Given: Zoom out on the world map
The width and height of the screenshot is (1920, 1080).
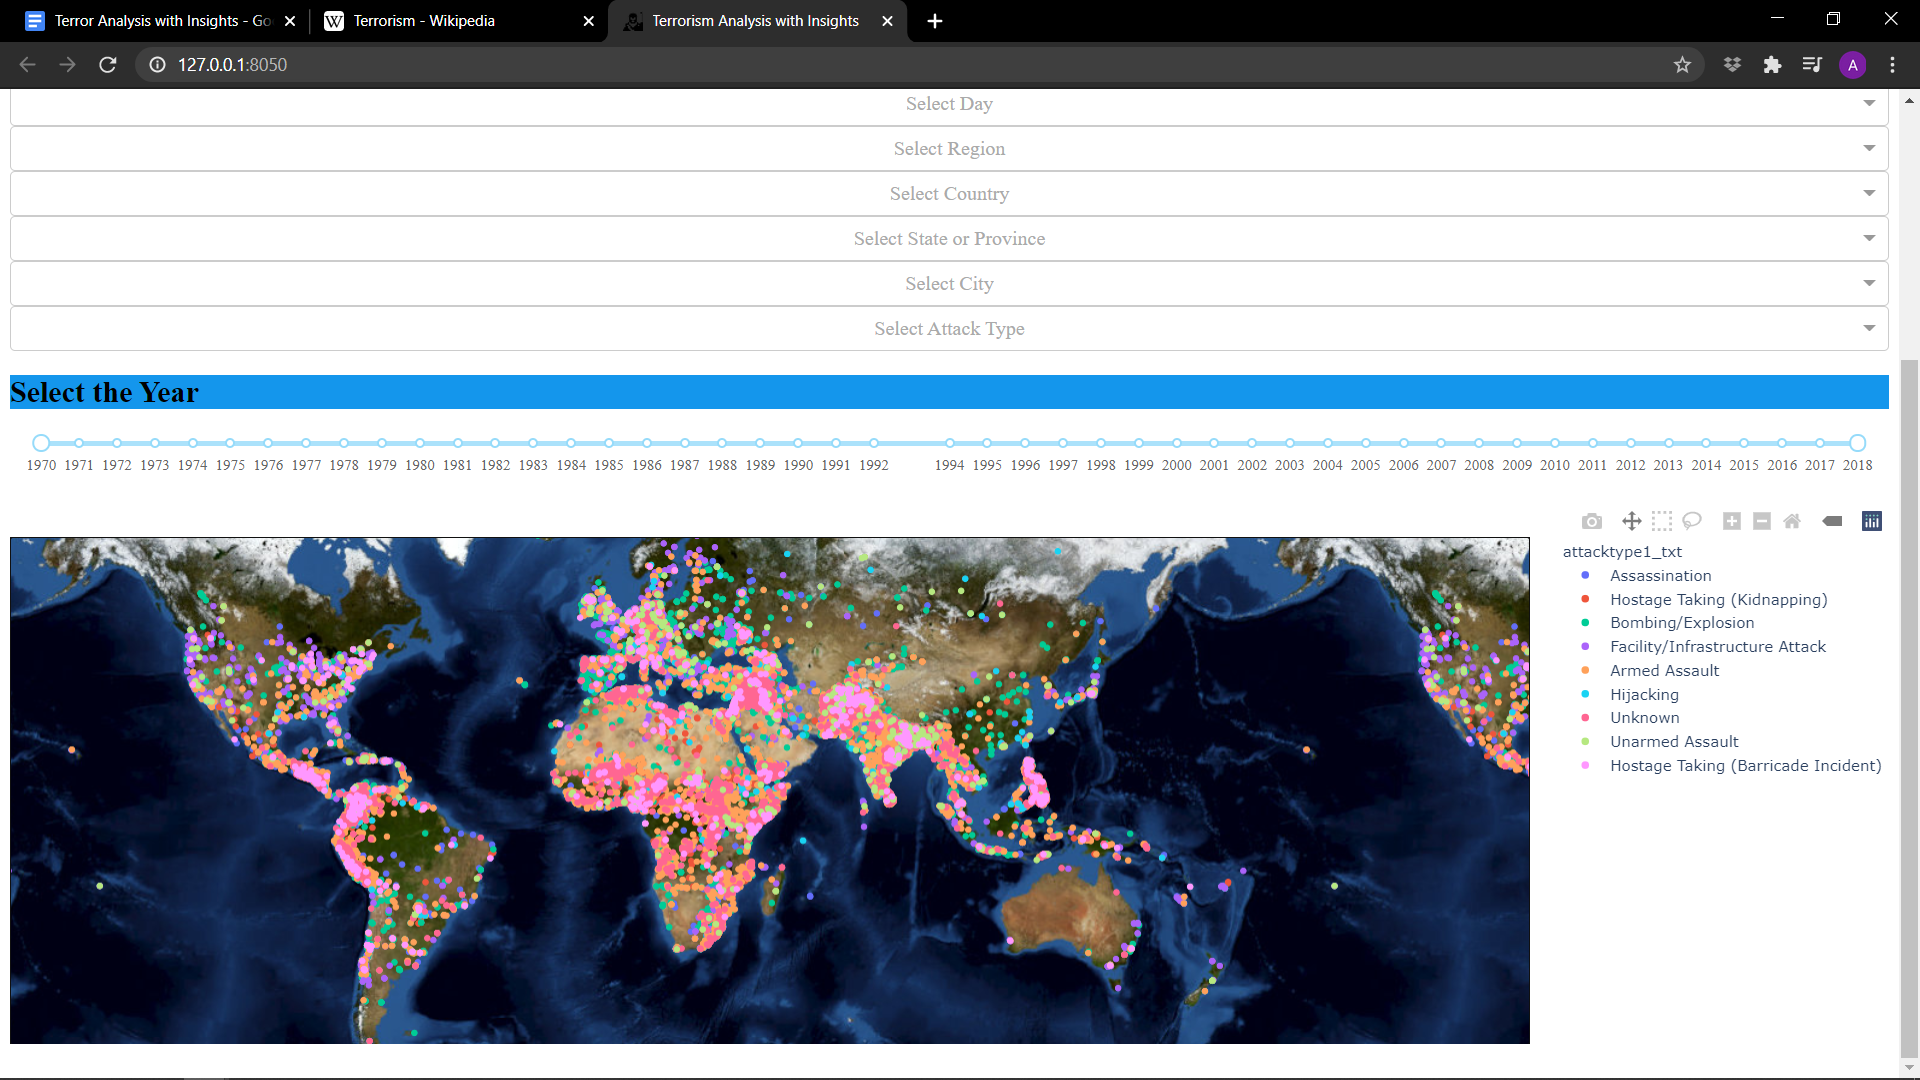Looking at the screenshot, I should click(1762, 521).
